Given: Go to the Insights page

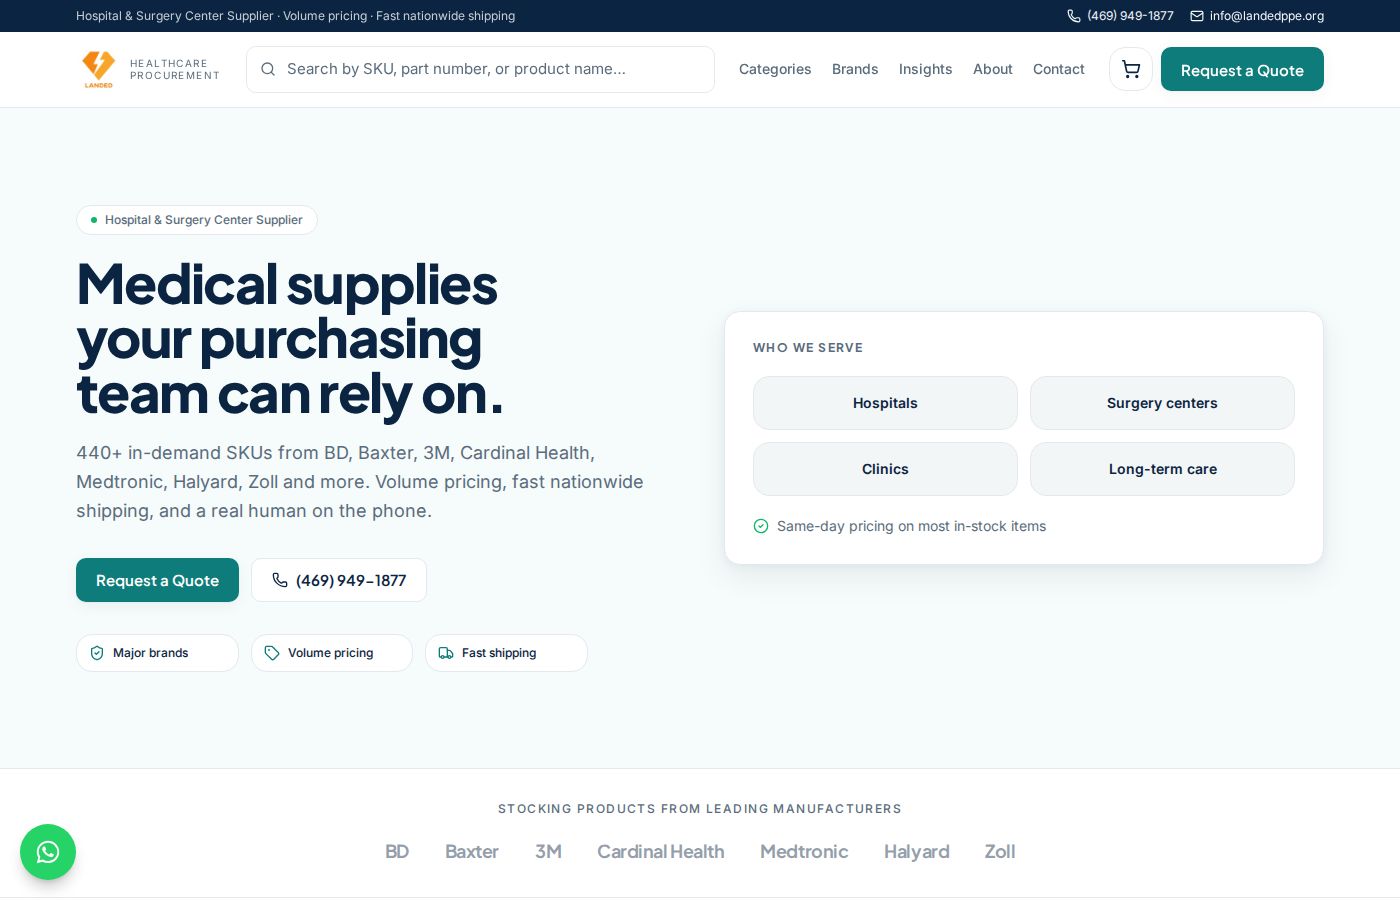Looking at the screenshot, I should coord(925,69).
